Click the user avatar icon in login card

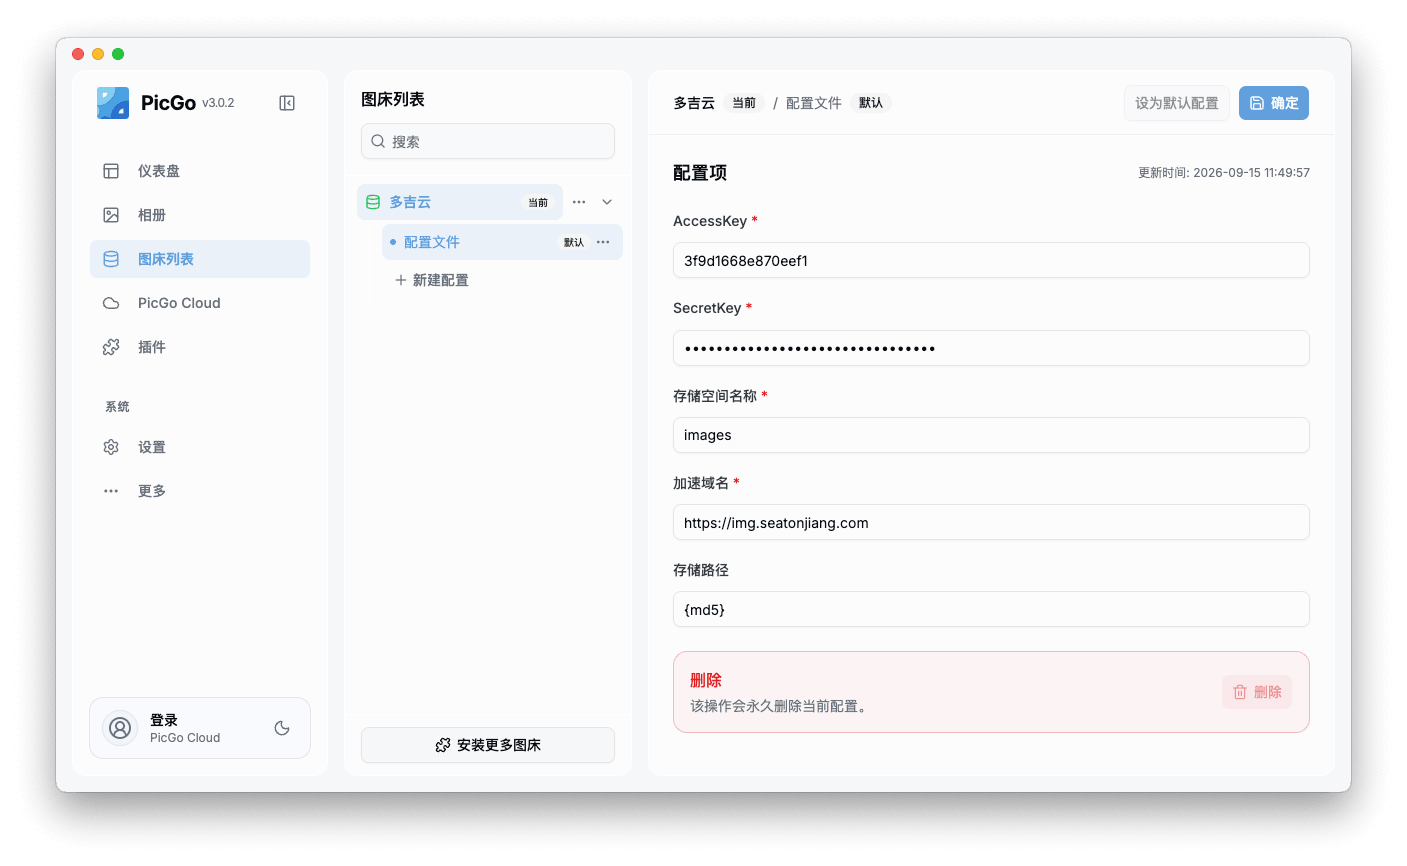pyautogui.click(x=120, y=728)
